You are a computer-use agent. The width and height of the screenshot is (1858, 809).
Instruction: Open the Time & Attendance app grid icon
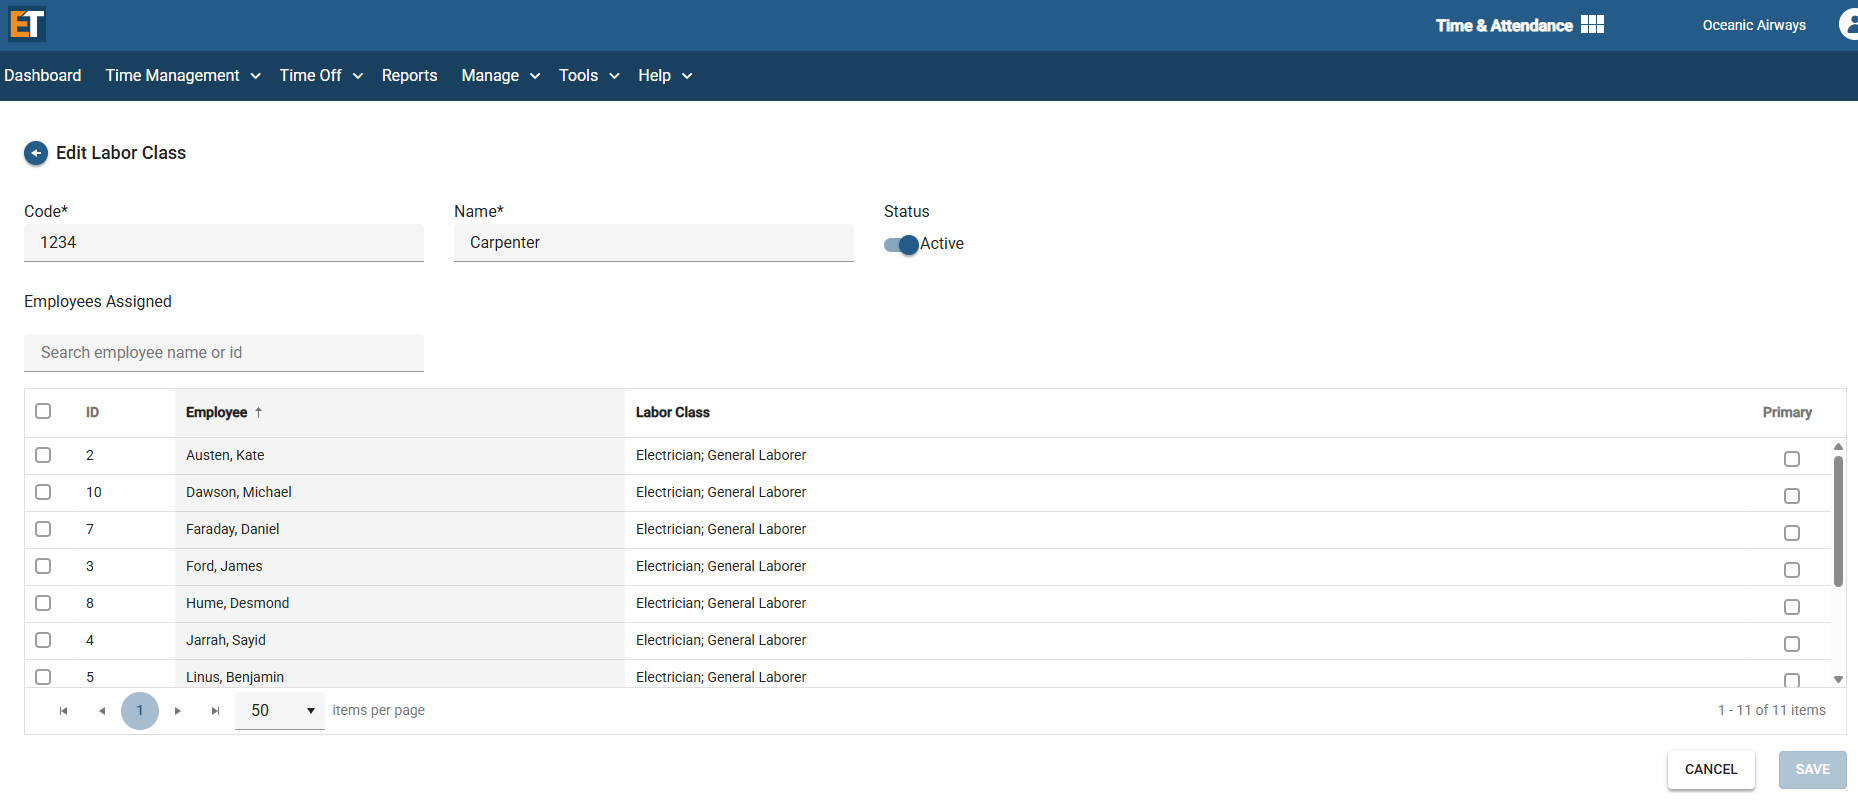[x=1592, y=25]
